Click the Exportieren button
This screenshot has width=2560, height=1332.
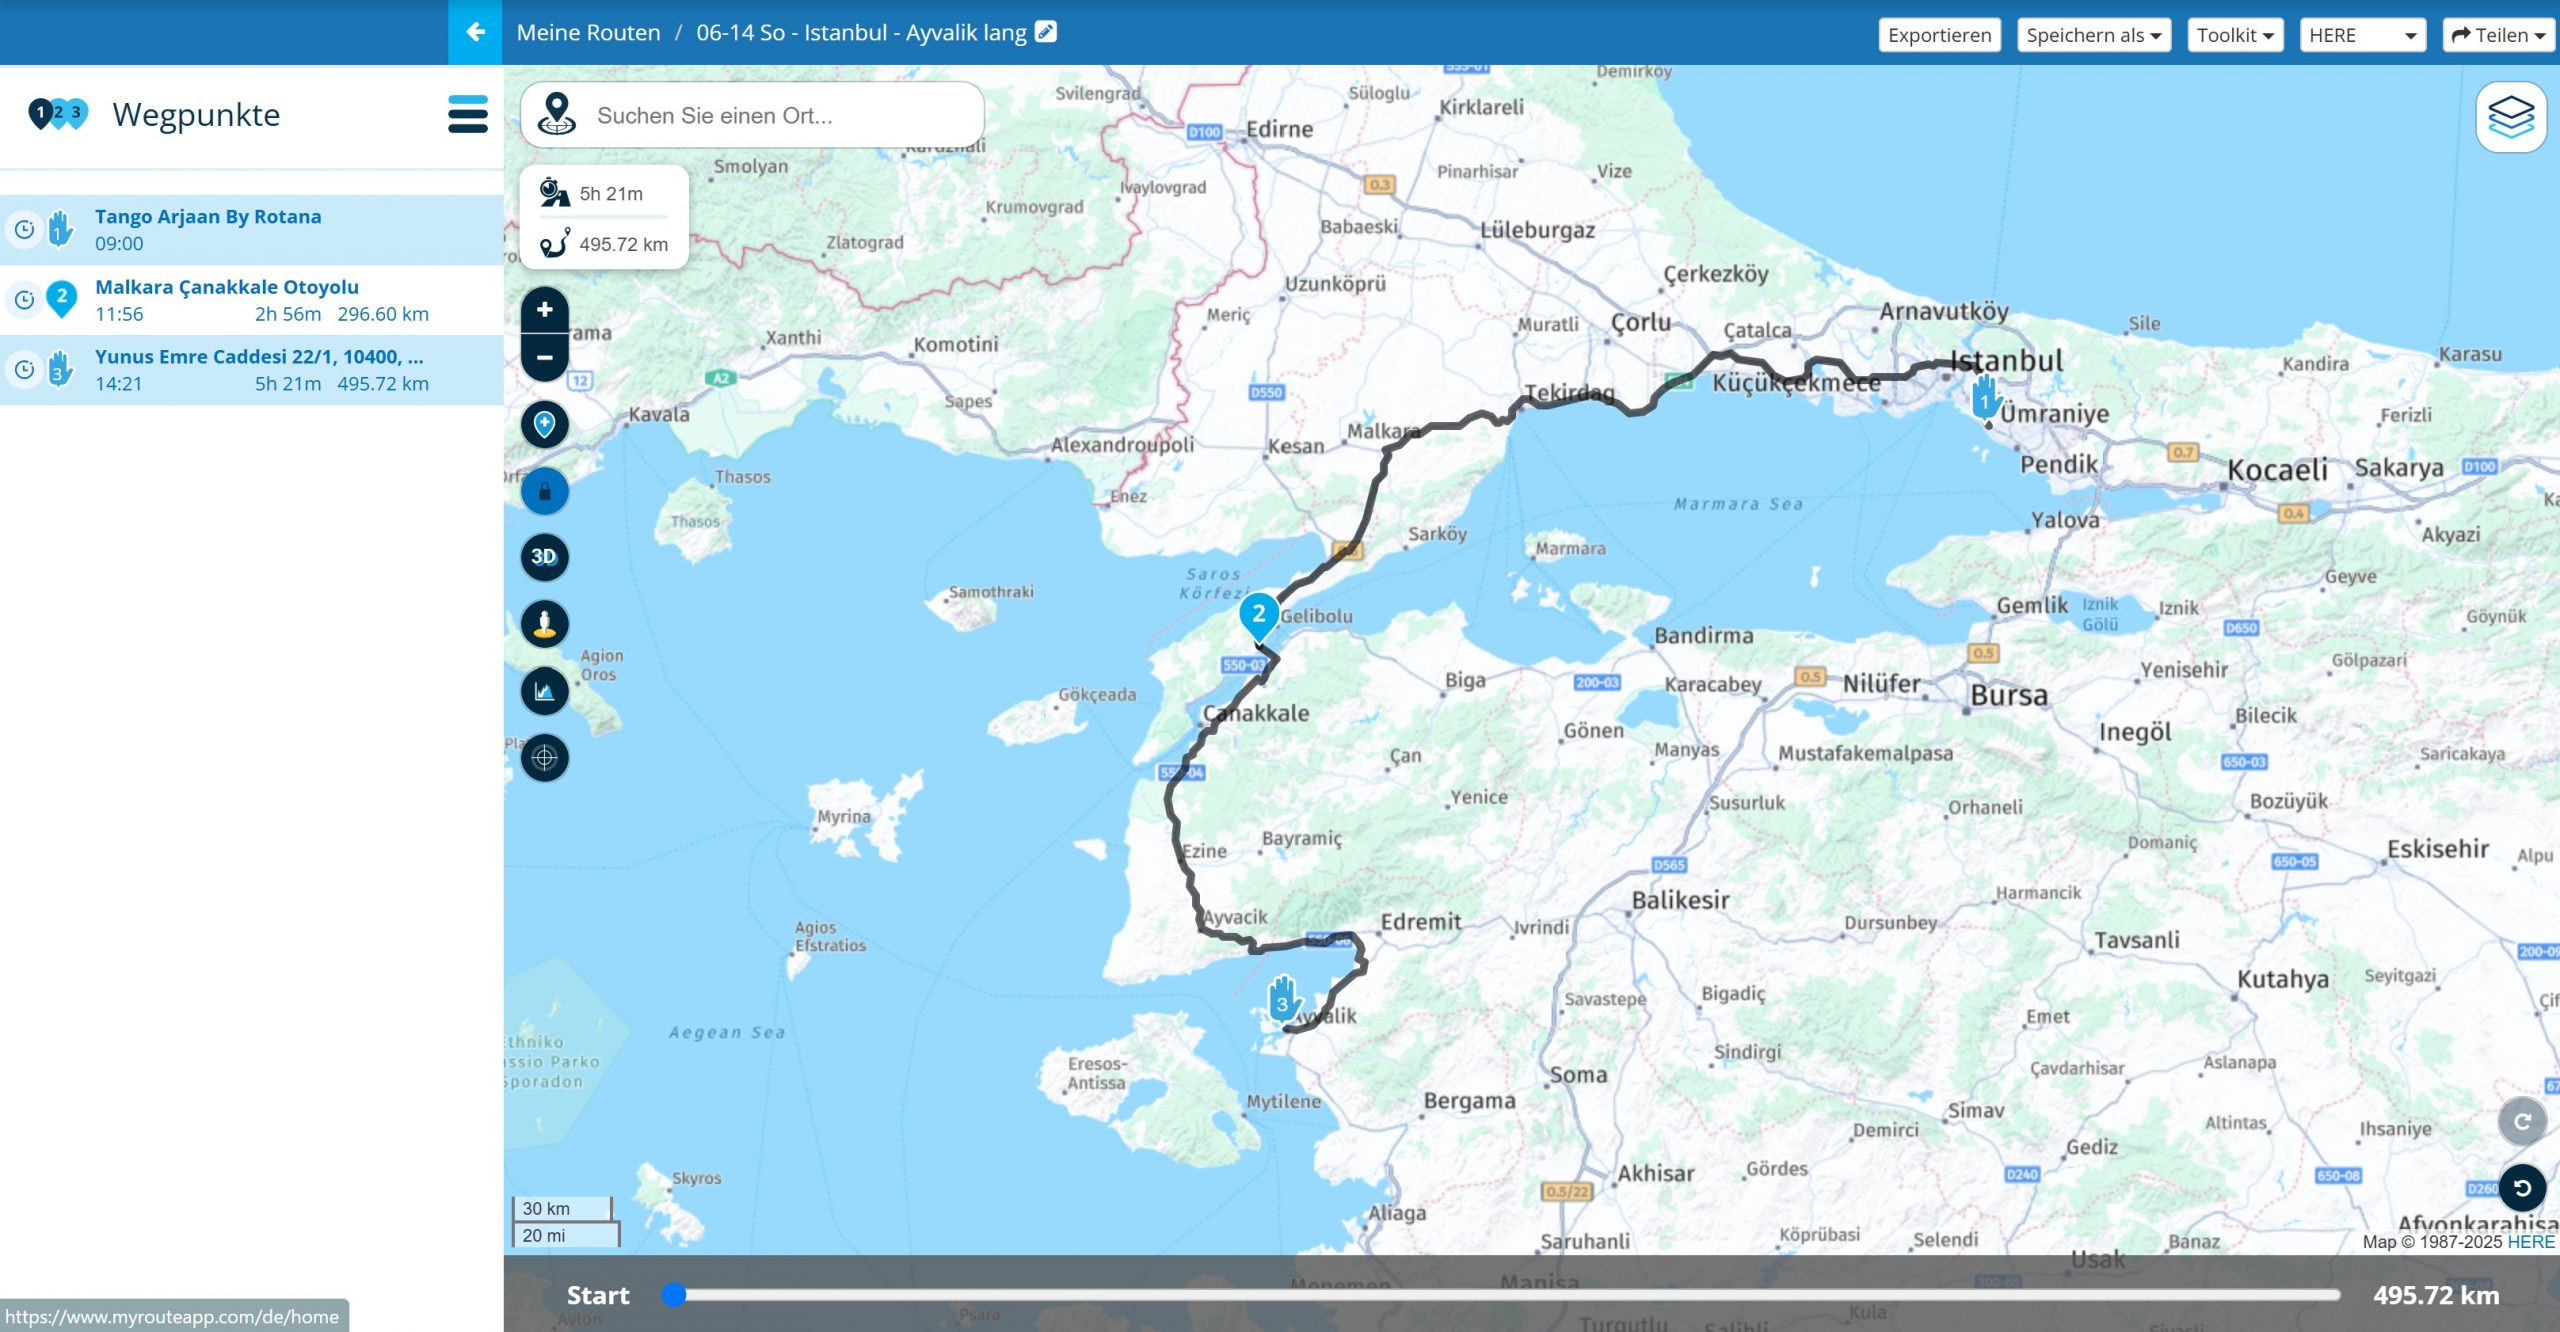(x=1939, y=35)
